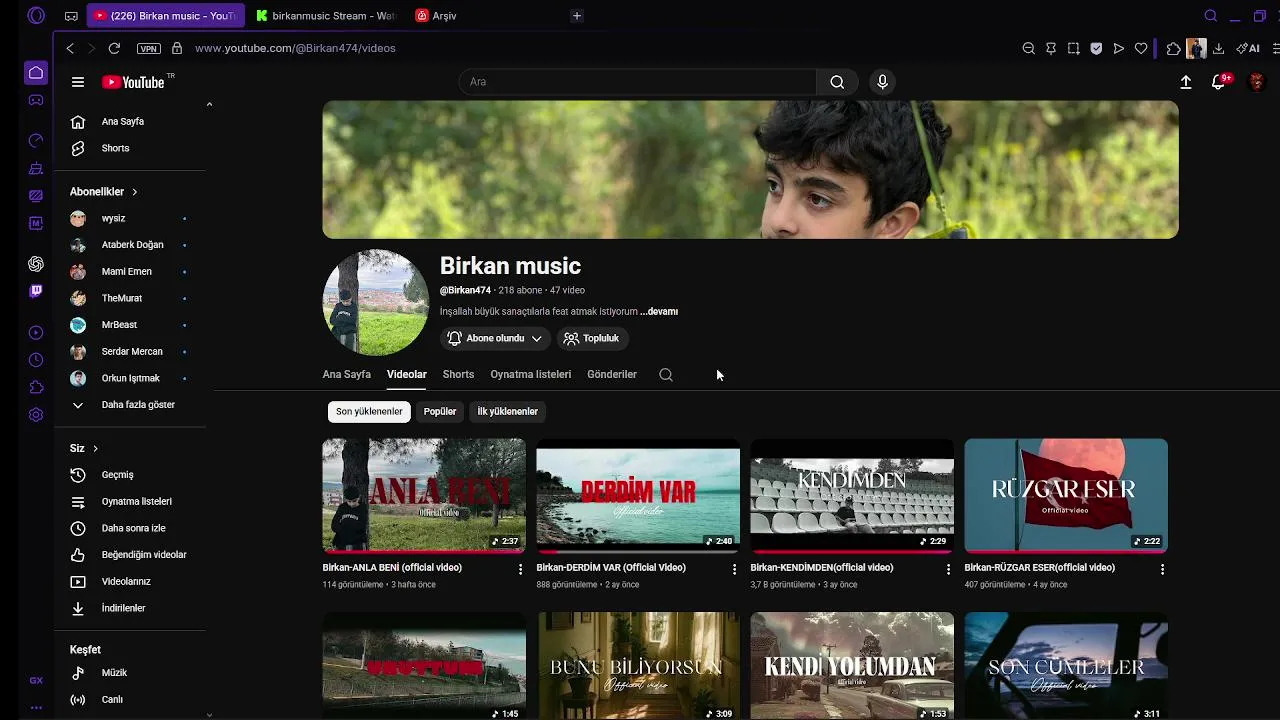
Task: Open extensions cube icon in Opera sidebar
Action: click(x=36, y=387)
